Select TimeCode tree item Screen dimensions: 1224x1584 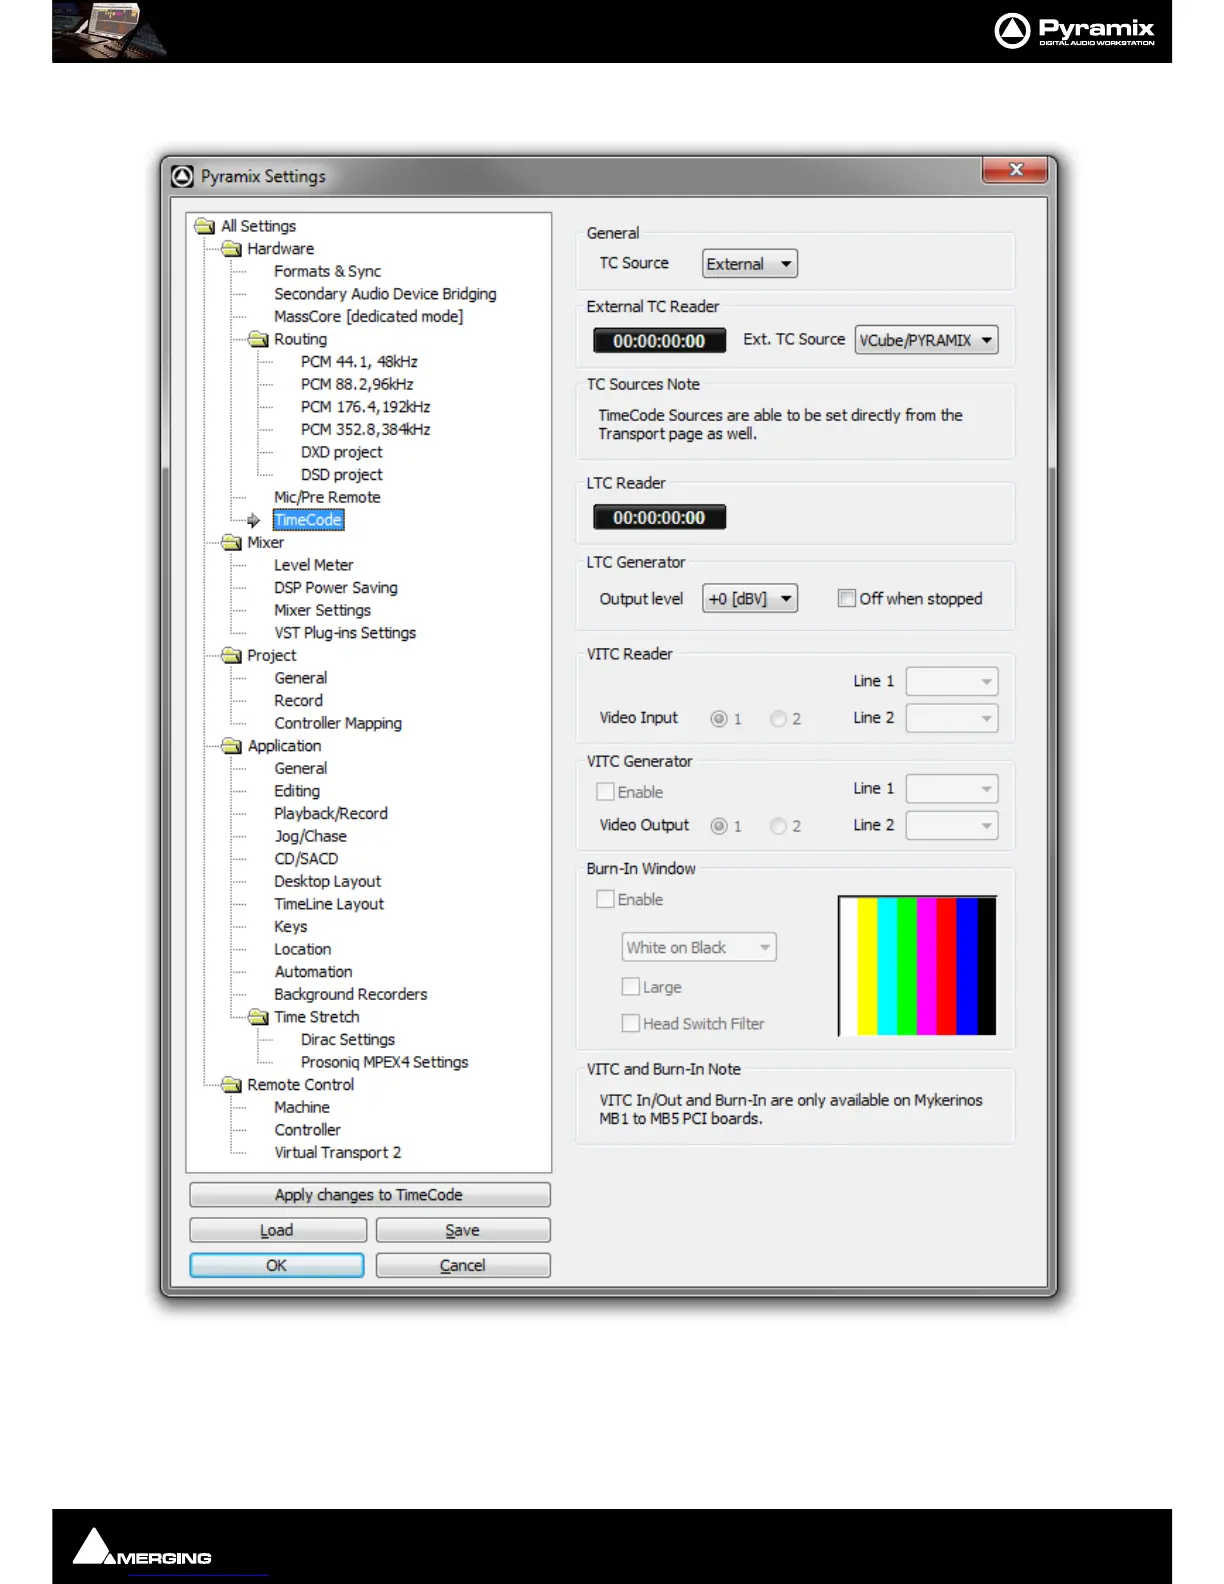308,520
